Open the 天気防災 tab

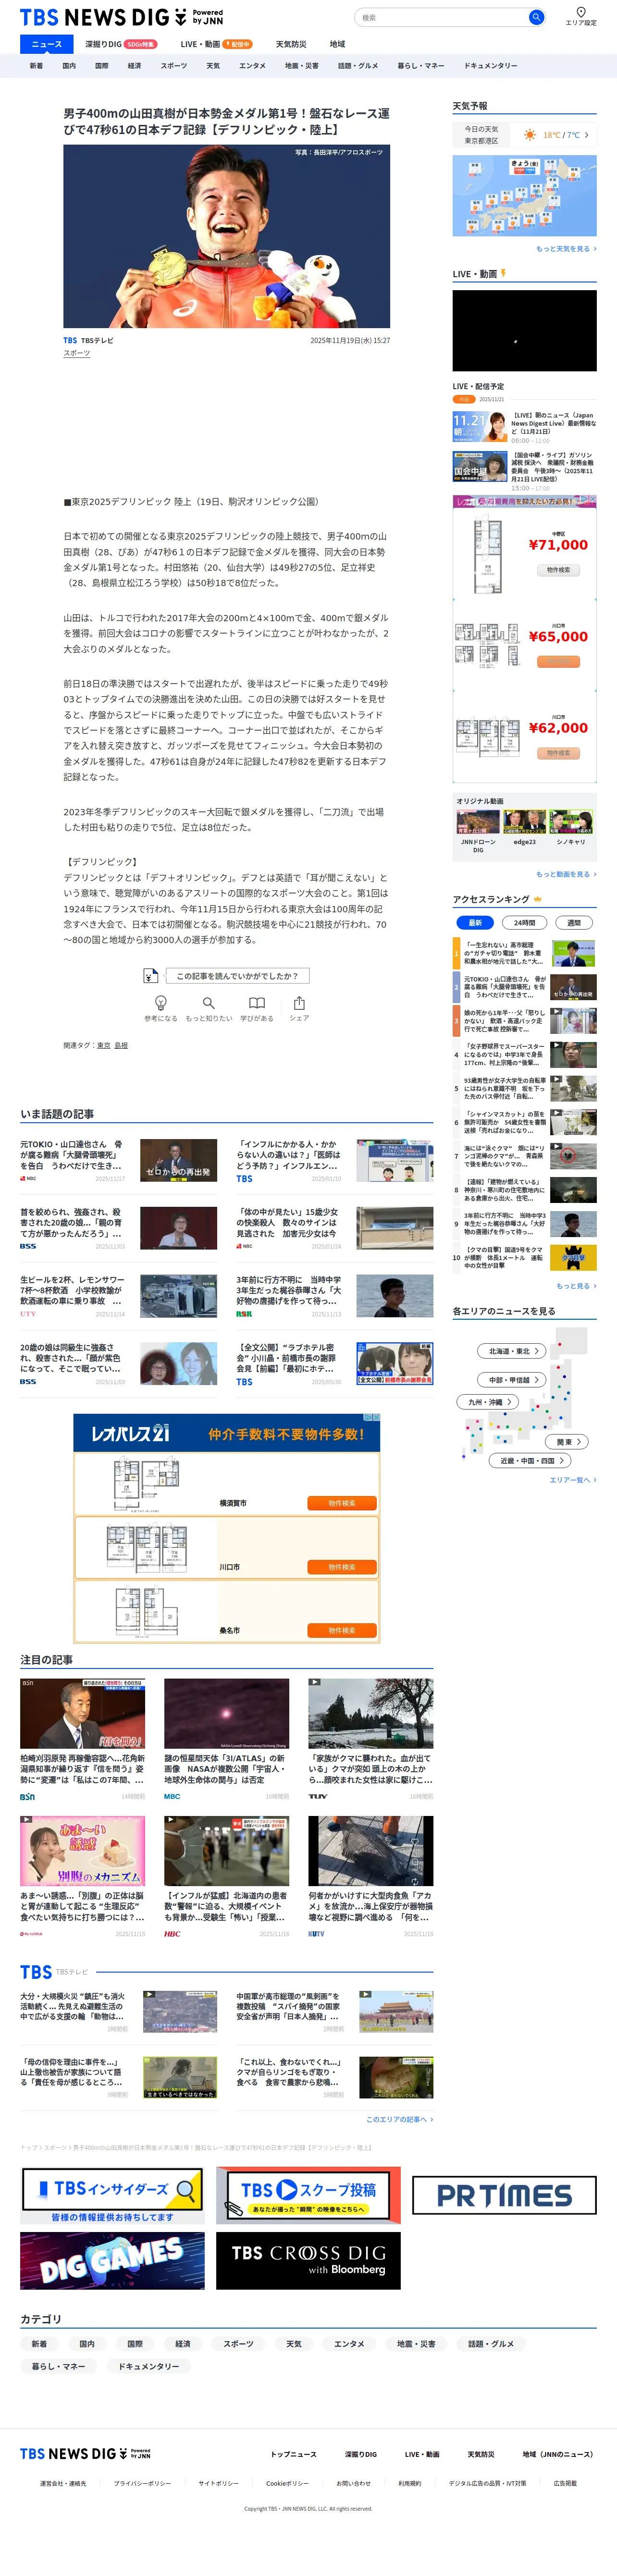[x=291, y=44]
